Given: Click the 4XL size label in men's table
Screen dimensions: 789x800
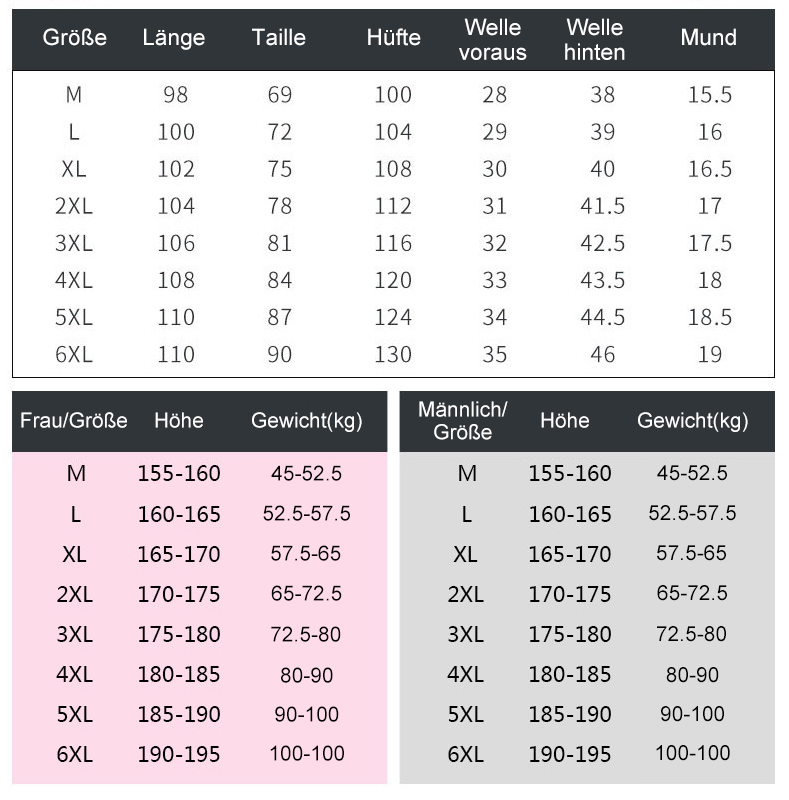Looking at the screenshot, I should (465, 674).
